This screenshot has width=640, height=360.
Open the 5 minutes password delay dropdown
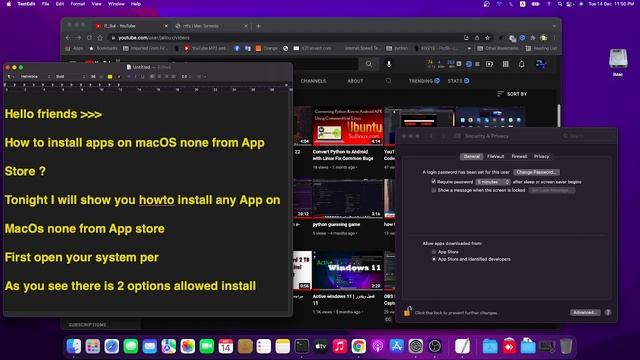click(x=493, y=182)
